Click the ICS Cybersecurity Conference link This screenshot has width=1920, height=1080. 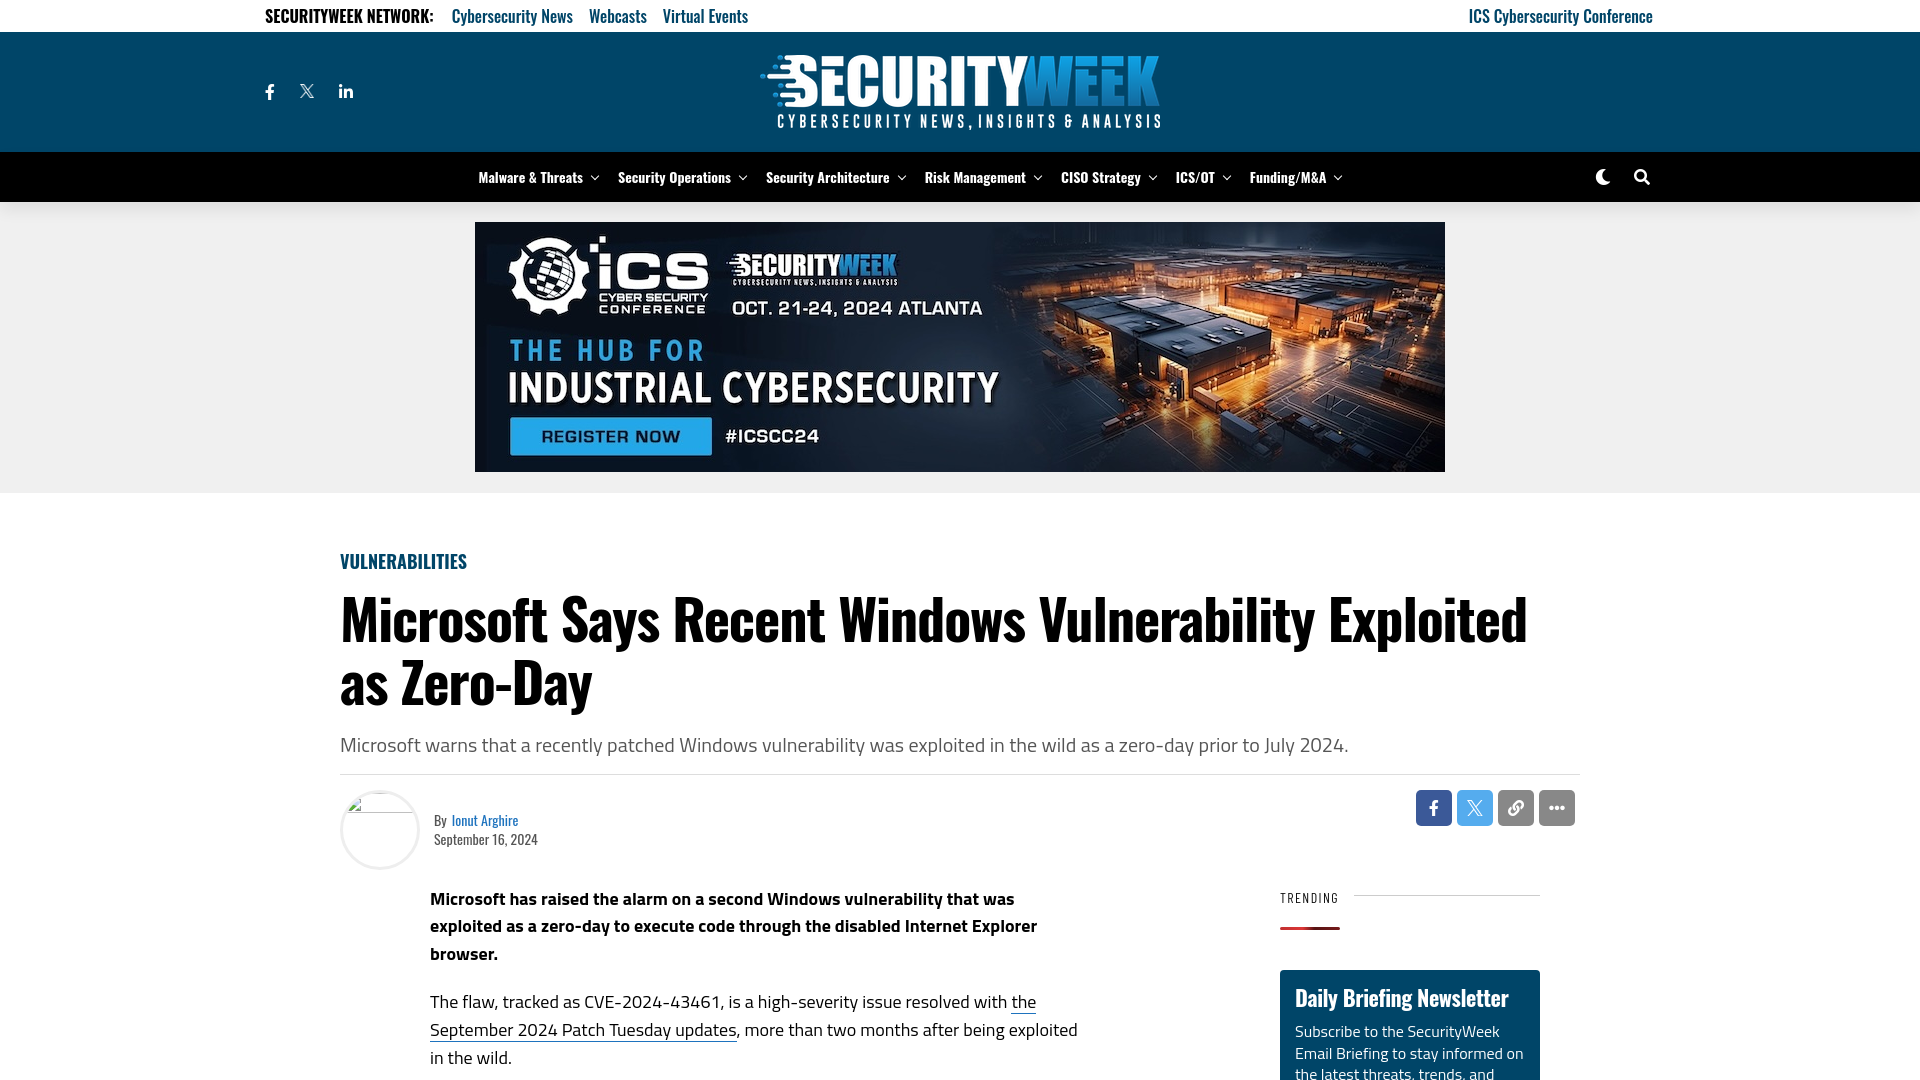click(1560, 16)
